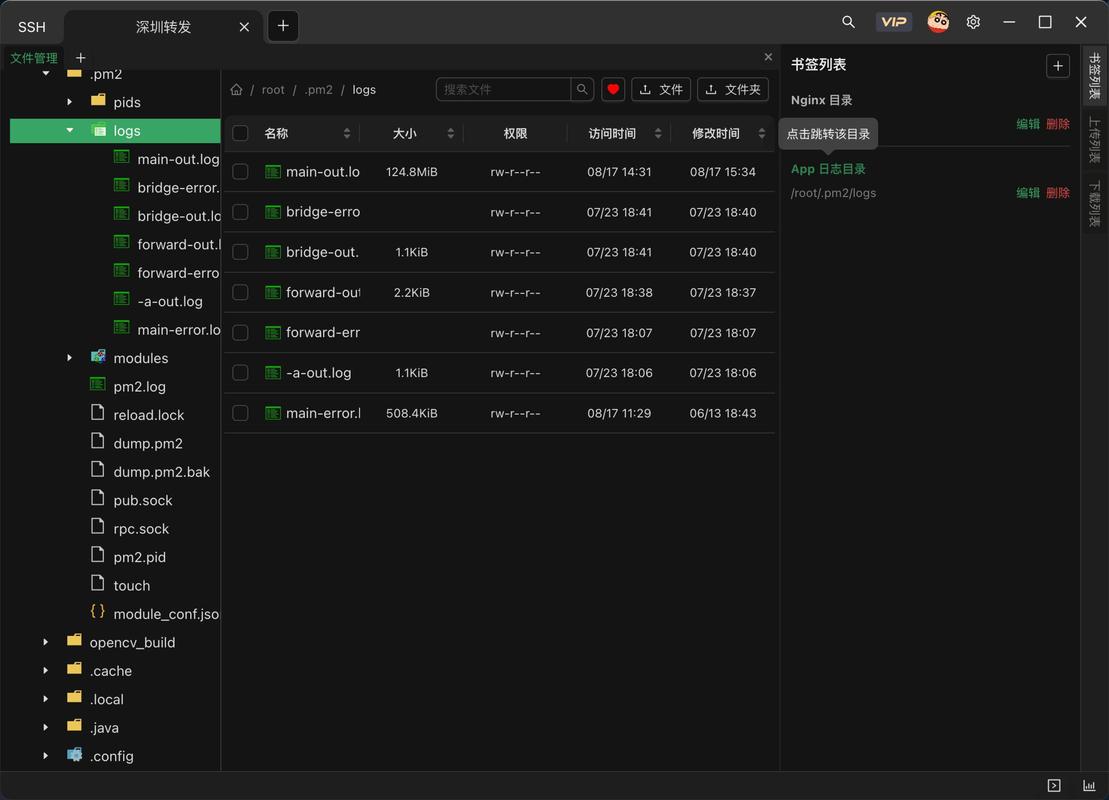The height and width of the screenshot is (800, 1109).
Task: Click the VIP badge icon
Action: click(x=893, y=21)
